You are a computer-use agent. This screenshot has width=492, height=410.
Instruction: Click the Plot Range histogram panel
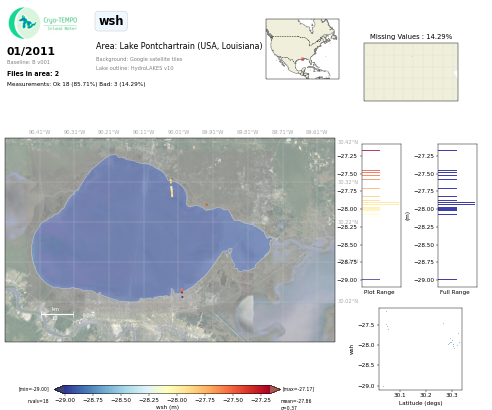point(381,215)
